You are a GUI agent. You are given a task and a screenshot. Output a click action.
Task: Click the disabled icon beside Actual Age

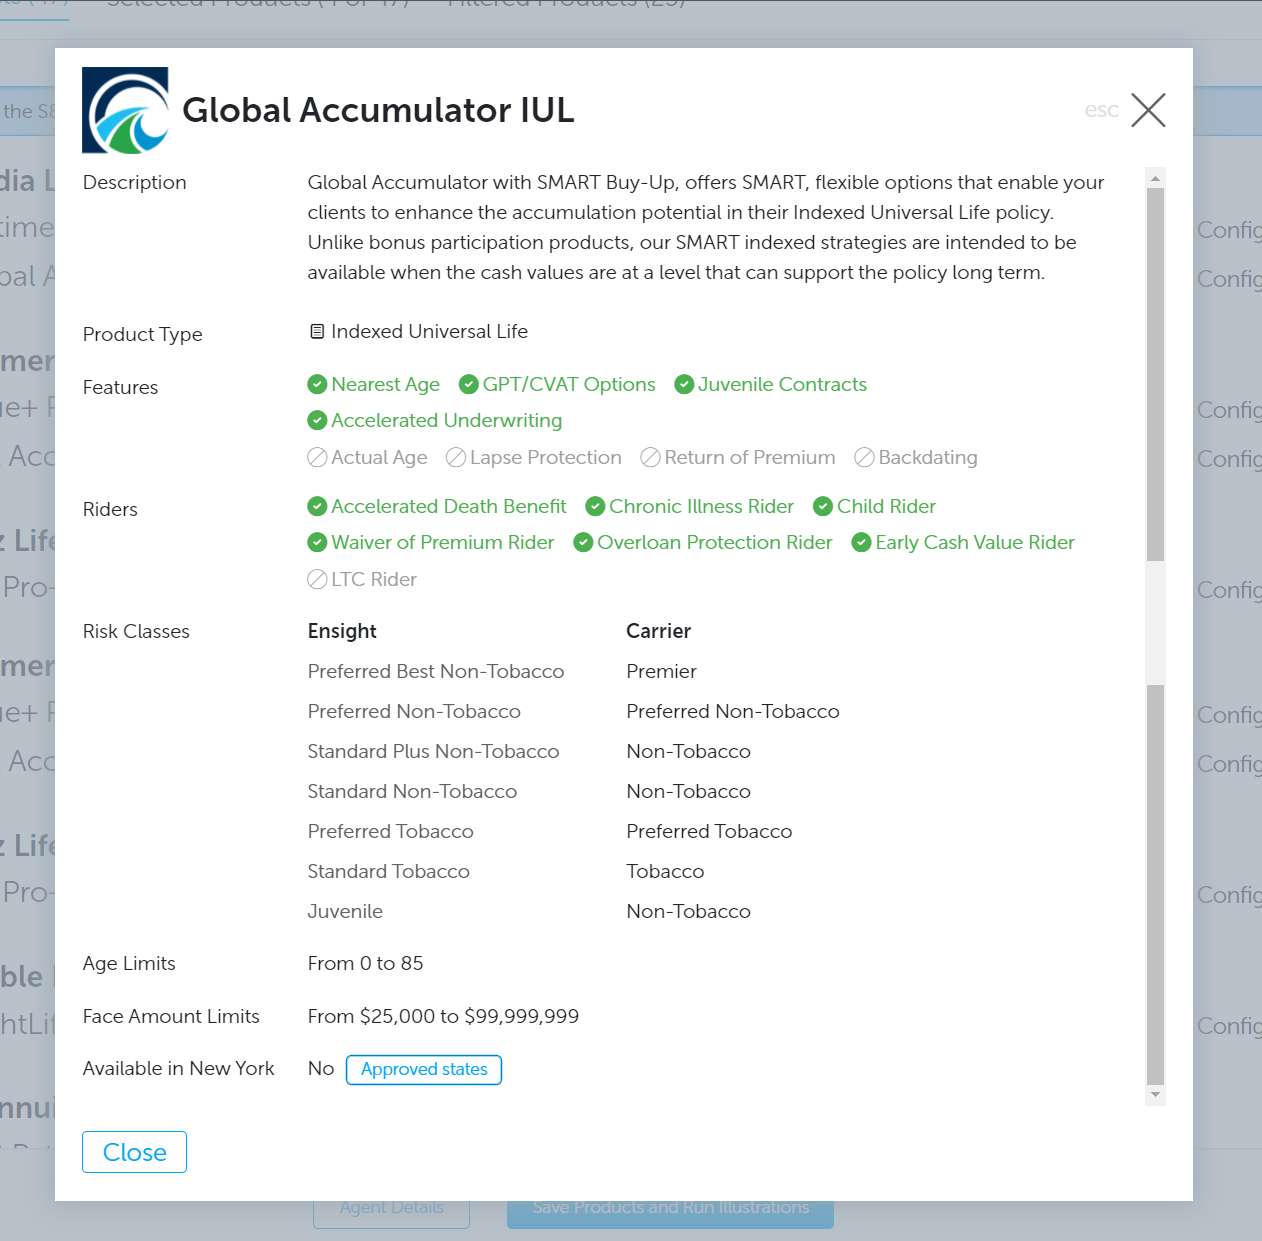click(317, 457)
